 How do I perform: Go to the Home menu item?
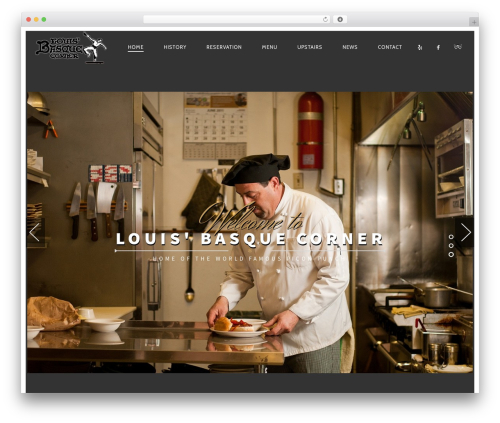click(x=135, y=47)
